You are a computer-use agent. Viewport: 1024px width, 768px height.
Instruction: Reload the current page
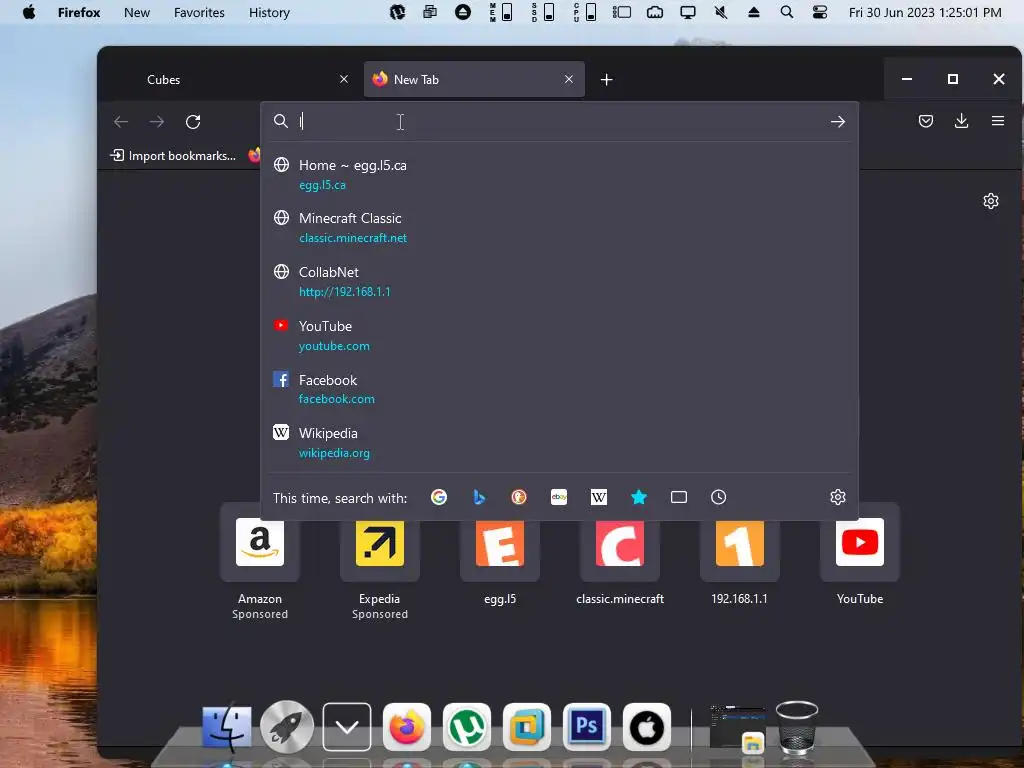click(x=193, y=121)
